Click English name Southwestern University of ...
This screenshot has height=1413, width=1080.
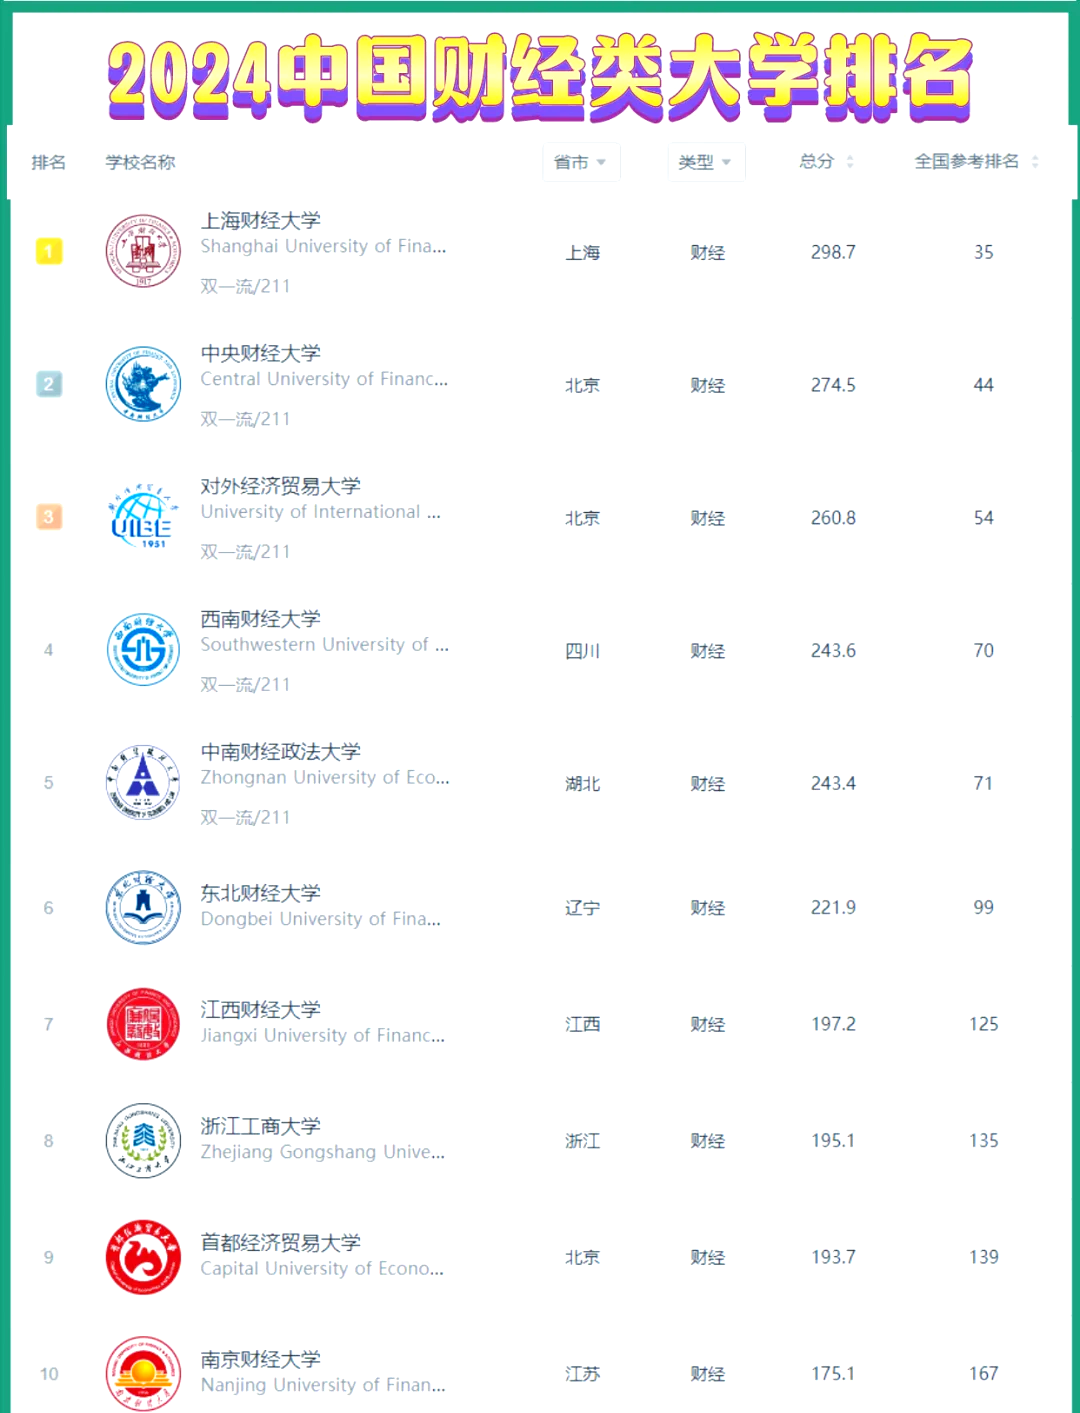click(x=324, y=645)
